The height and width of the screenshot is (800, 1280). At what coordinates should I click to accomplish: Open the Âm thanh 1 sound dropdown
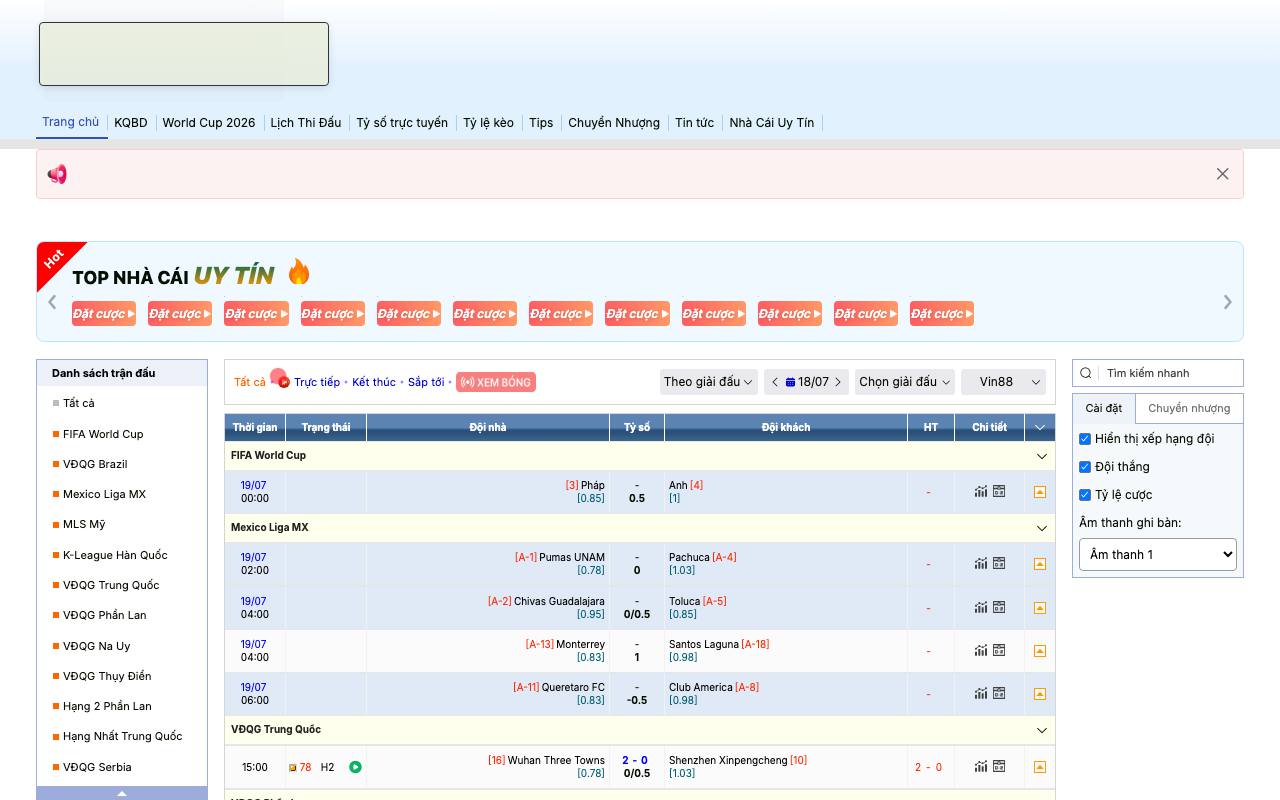point(1158,554)
